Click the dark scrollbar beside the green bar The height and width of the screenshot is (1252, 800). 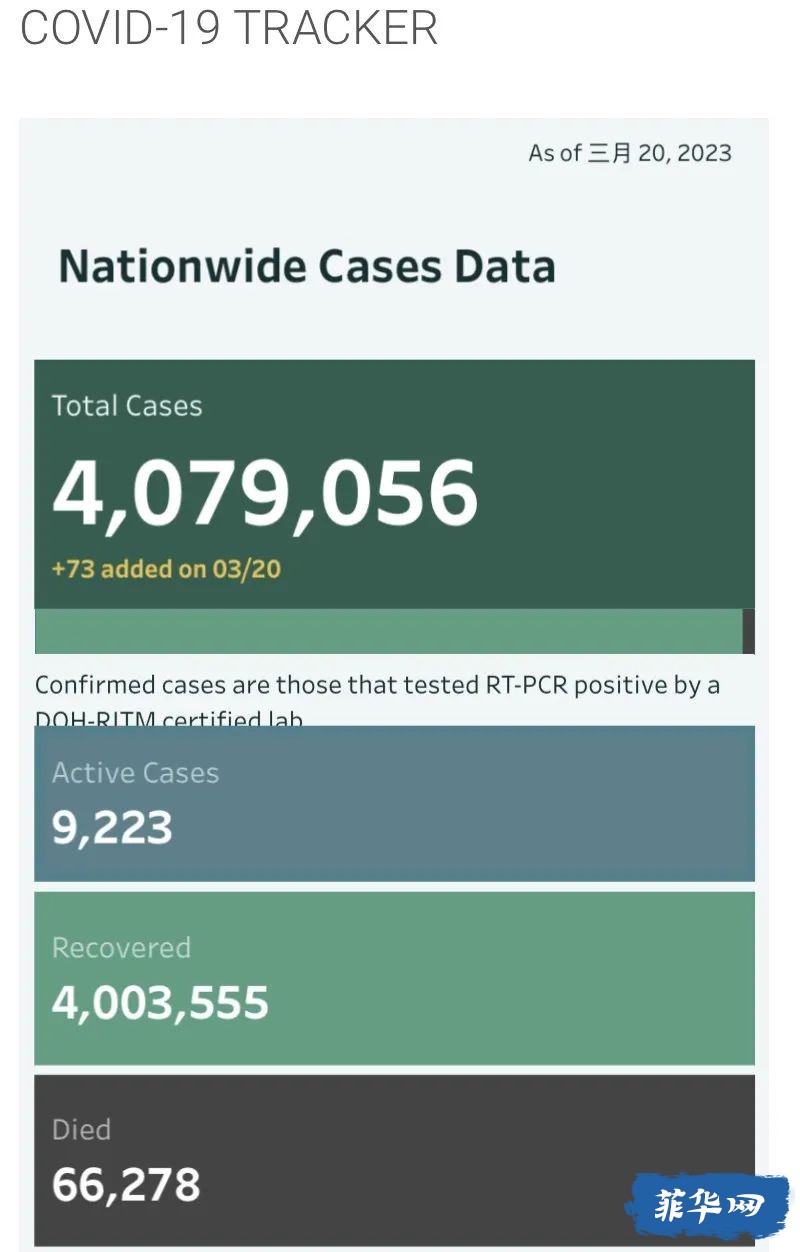749,631
